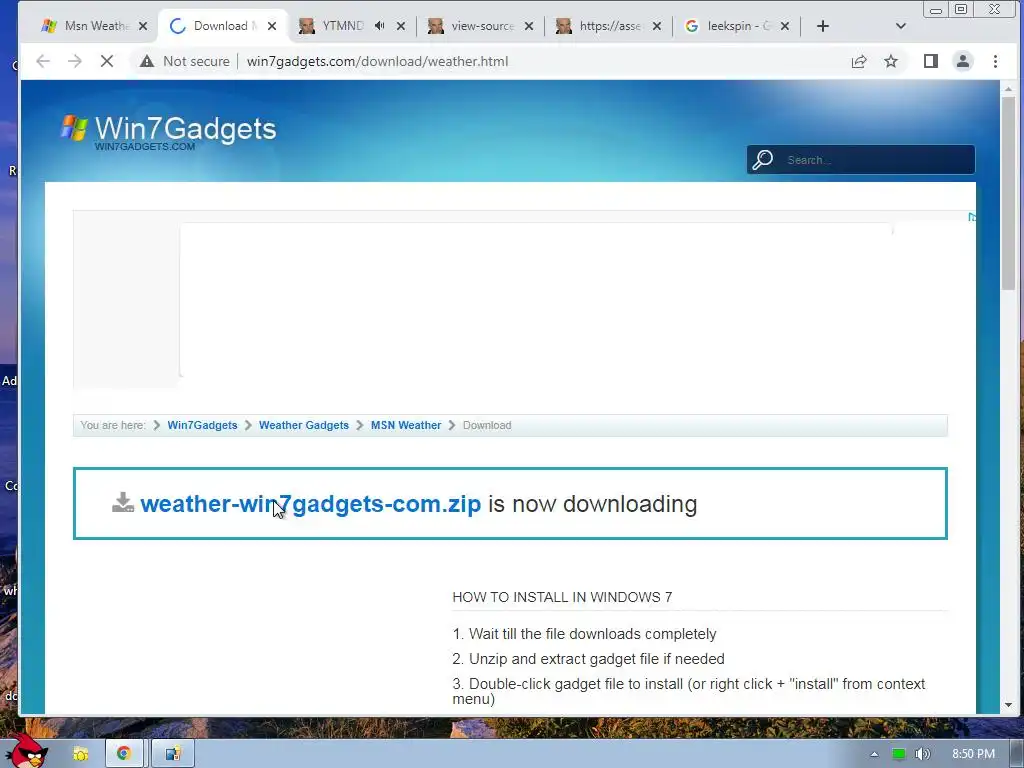Open the taskbar control panel icon
The height and width of the screenshot is (768, 1024).
(173, 754)
